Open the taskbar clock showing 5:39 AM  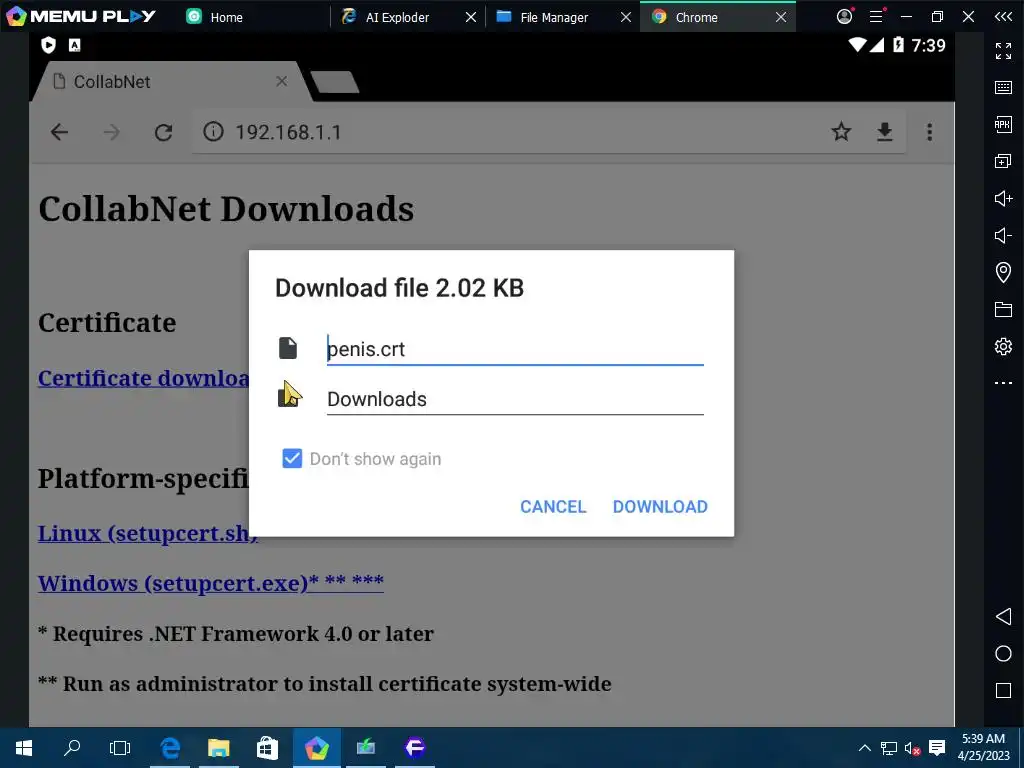(x=983, y=747)
